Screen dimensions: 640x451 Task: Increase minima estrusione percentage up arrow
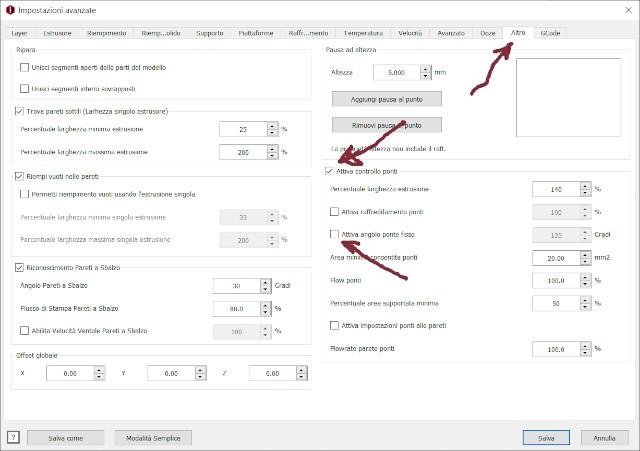[273, 126]
